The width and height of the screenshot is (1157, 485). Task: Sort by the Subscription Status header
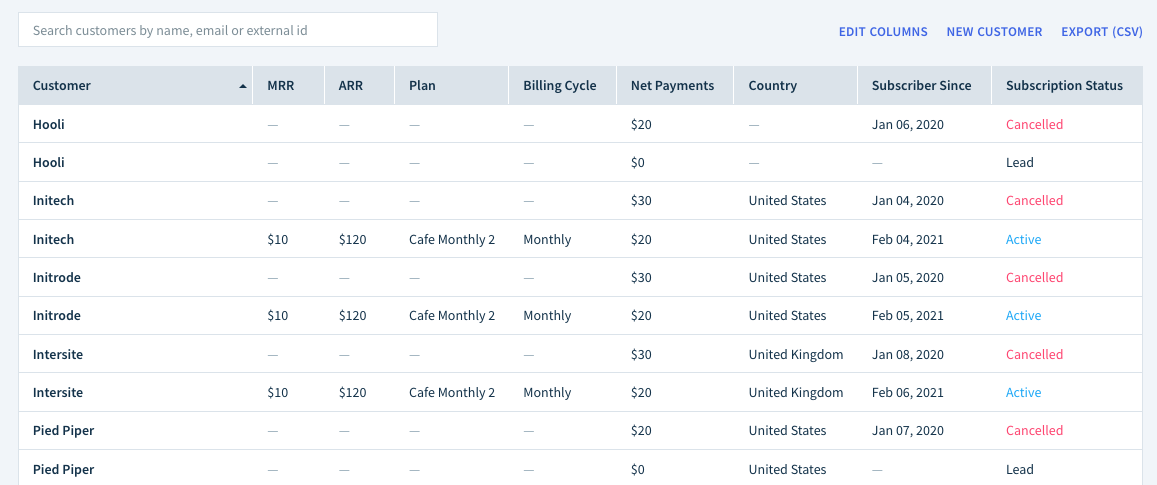pyautogui.click(x=1064, y=86)
